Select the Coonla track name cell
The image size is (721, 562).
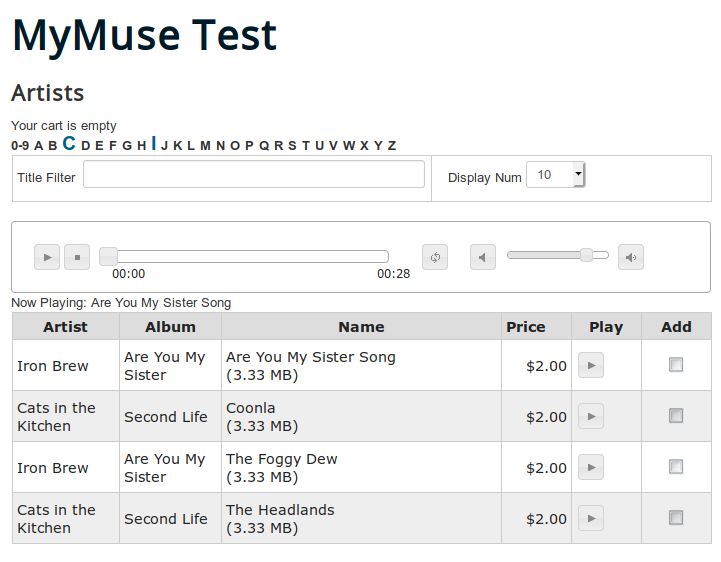tap(361, 417)
